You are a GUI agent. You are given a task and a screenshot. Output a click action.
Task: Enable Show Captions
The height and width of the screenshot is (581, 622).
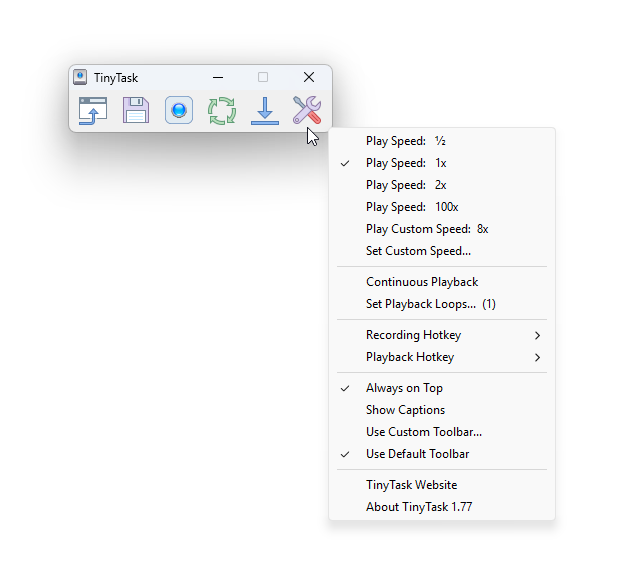pyautogui.click(x=442, y=410)
